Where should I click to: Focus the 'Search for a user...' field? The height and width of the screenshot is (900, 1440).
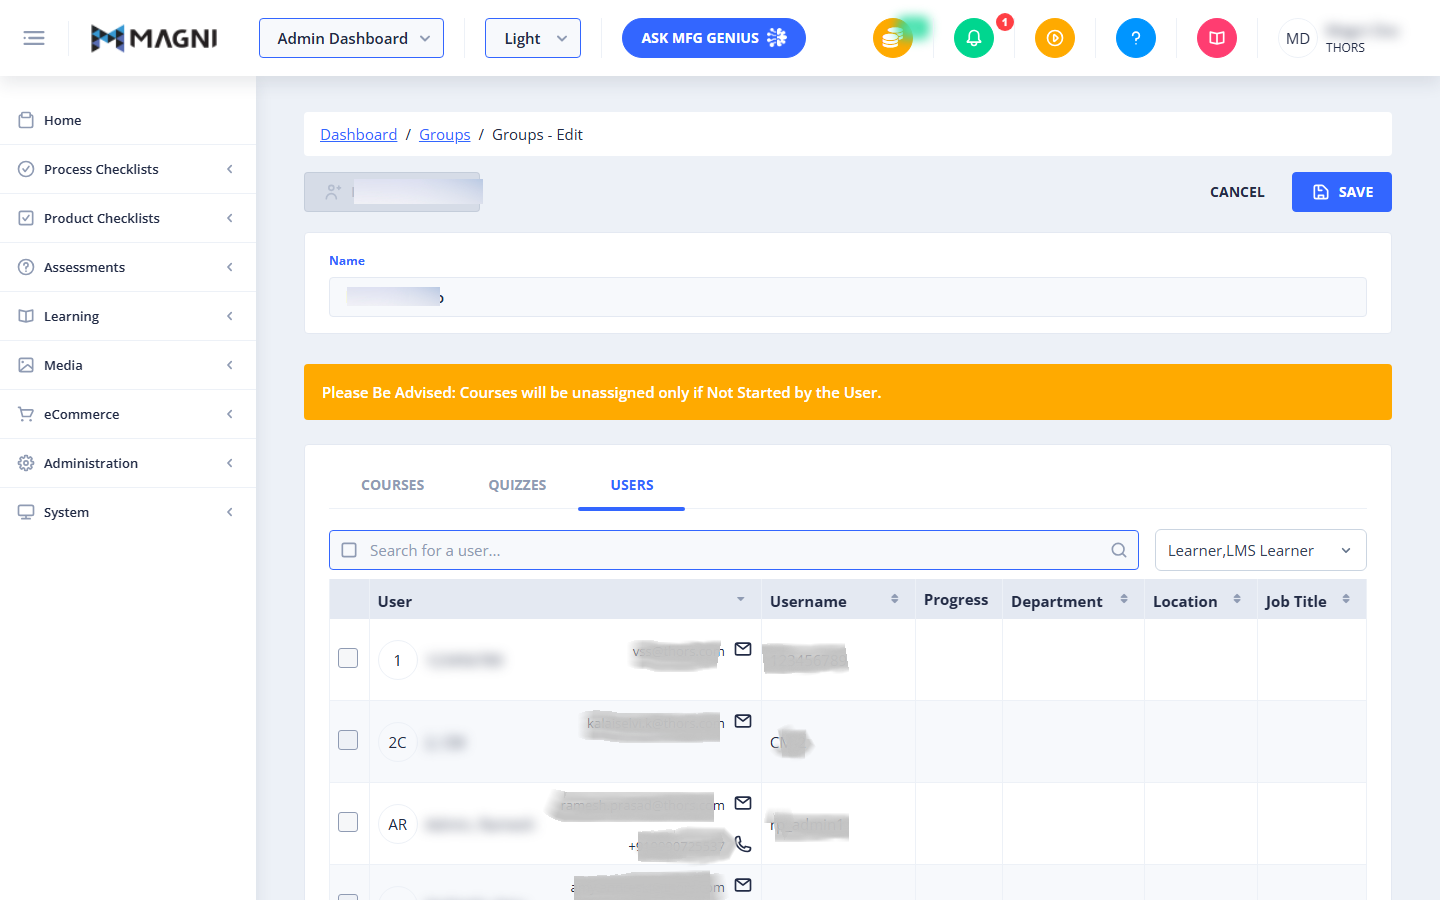[733, 550]
